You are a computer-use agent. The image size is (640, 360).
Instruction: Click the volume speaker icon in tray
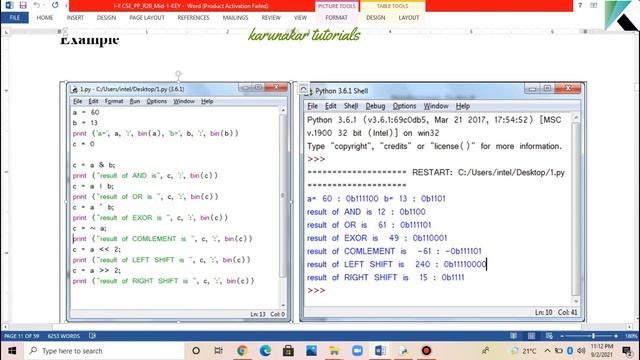click(x=581, y=351)
